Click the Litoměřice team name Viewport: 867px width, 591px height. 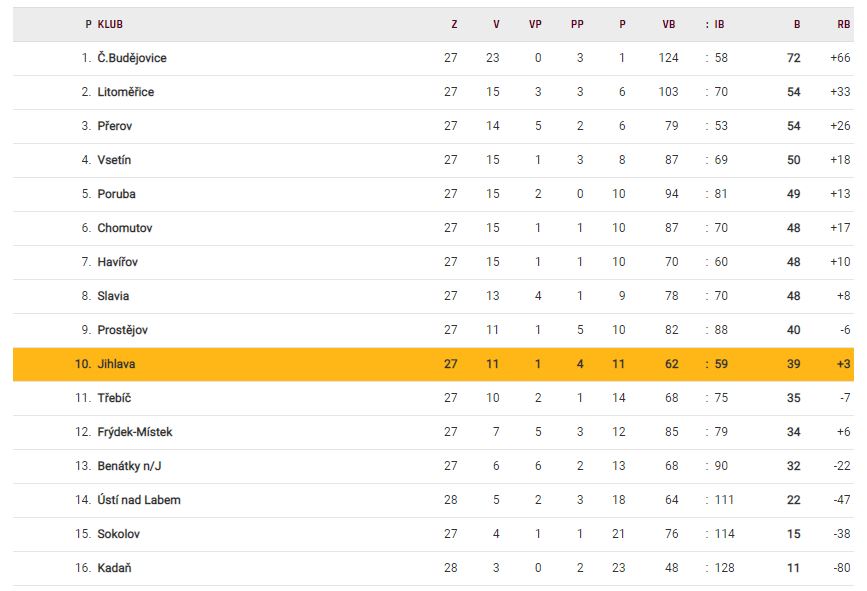[125, 92]
